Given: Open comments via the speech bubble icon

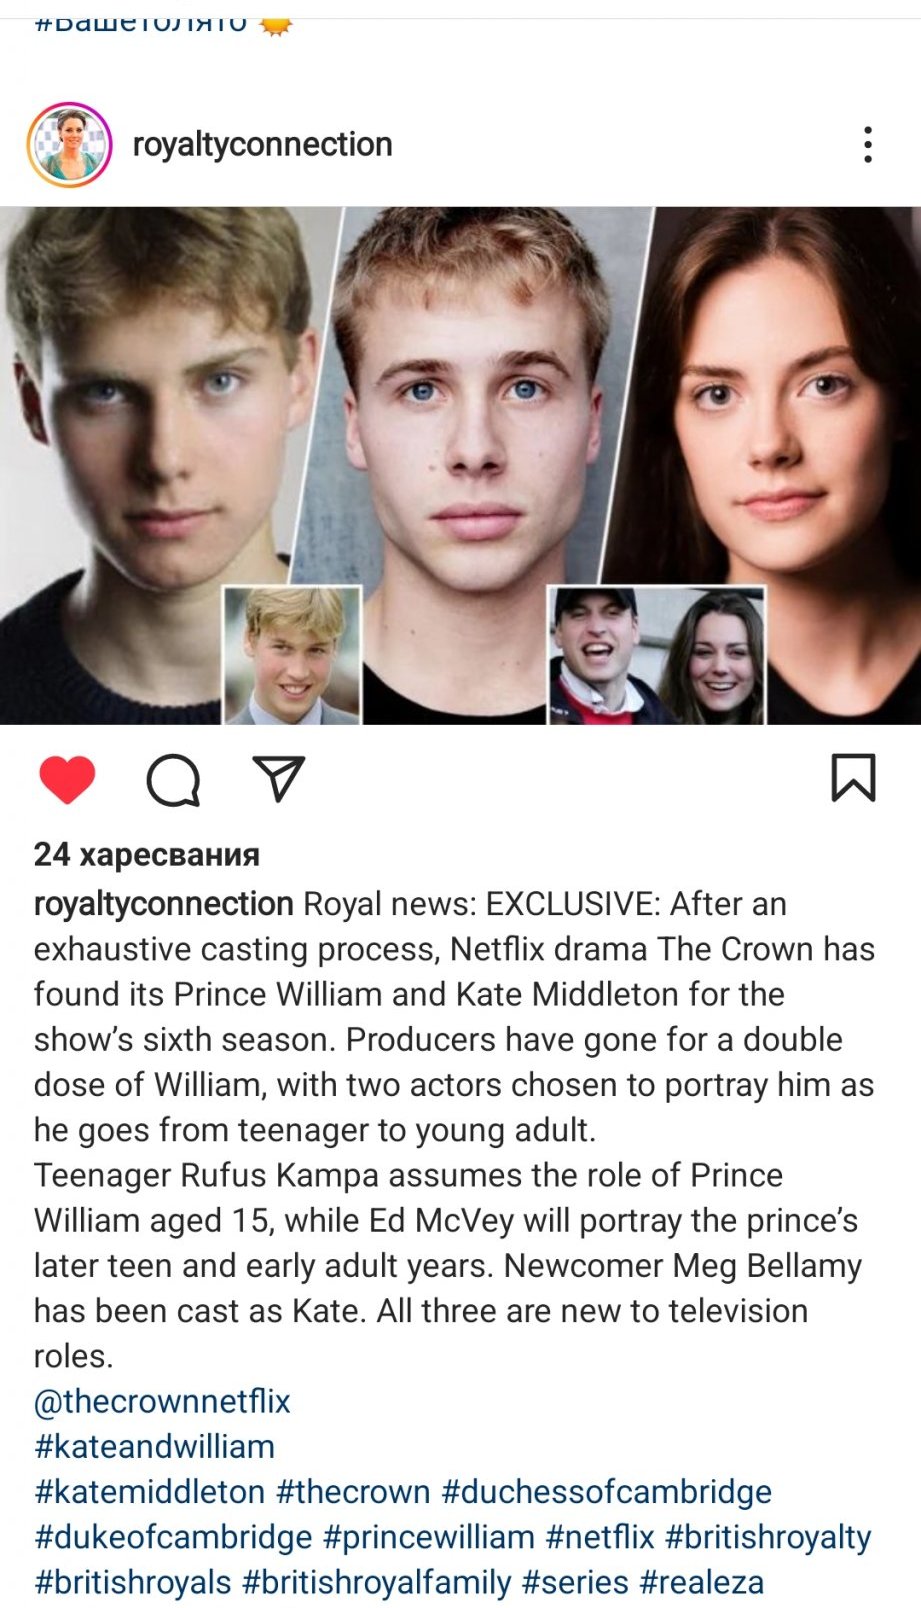Looking at the screenshot, I should point(174,779).
